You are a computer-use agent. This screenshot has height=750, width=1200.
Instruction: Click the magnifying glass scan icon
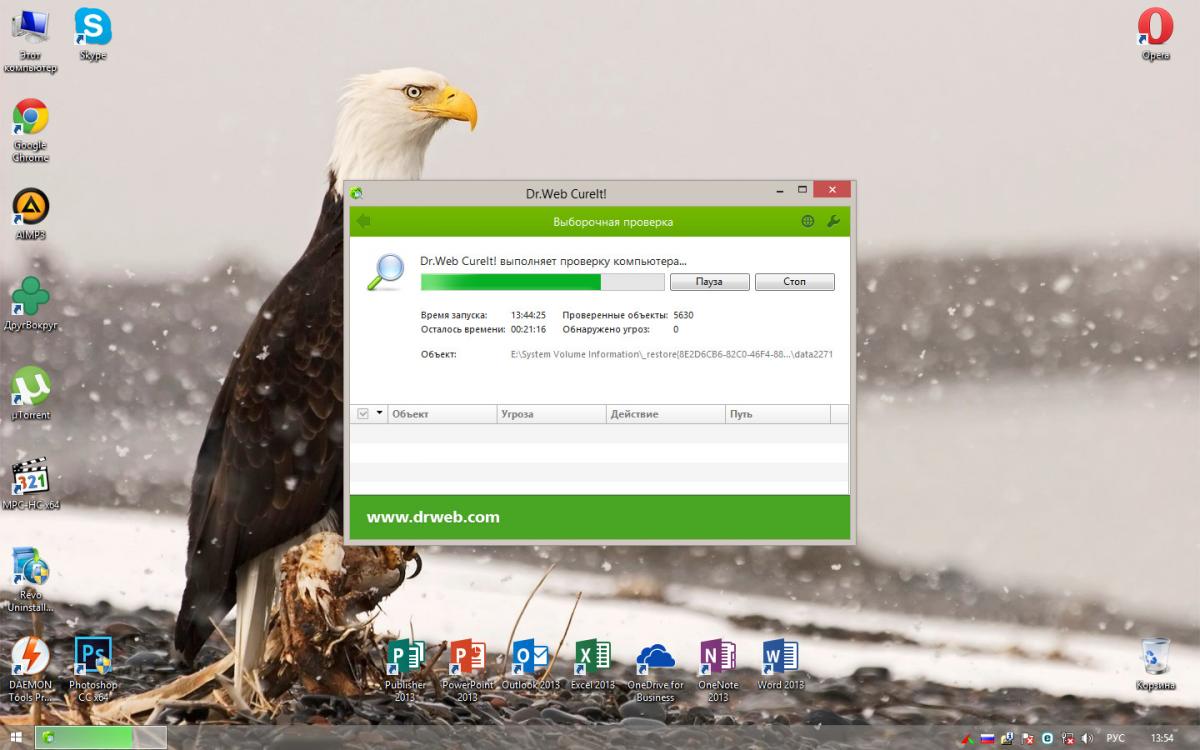385,271
